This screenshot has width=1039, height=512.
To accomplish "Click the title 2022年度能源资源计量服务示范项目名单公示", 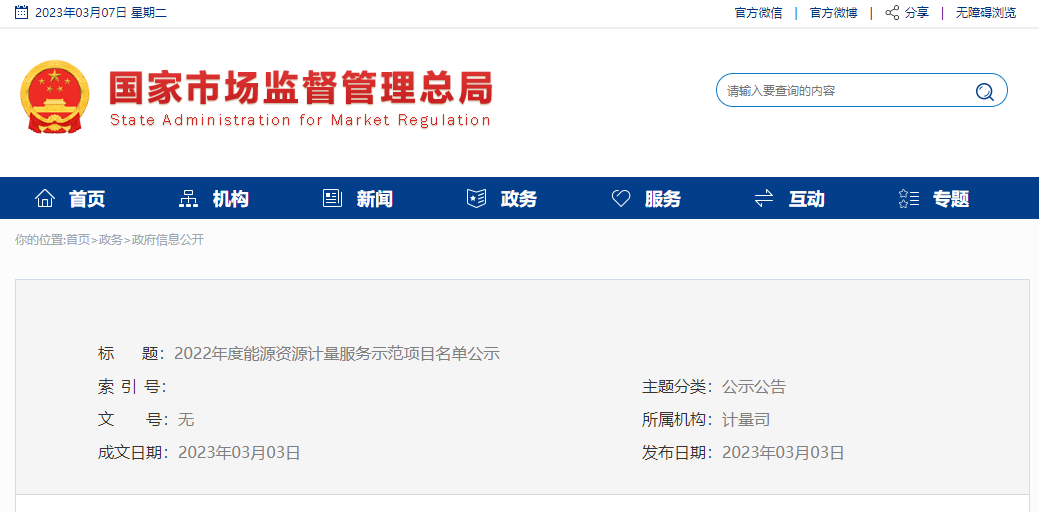I will coord(337,354).
